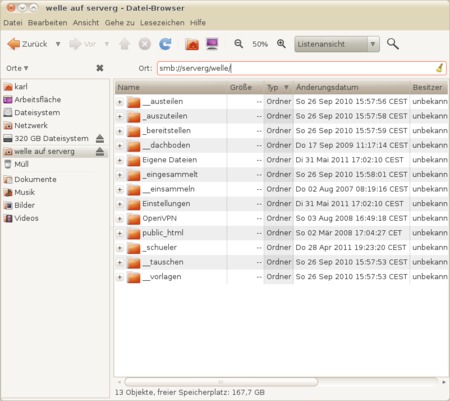Open the Orte sidebar selector dropdown
450x401 pixels.
tap(17, 68)
